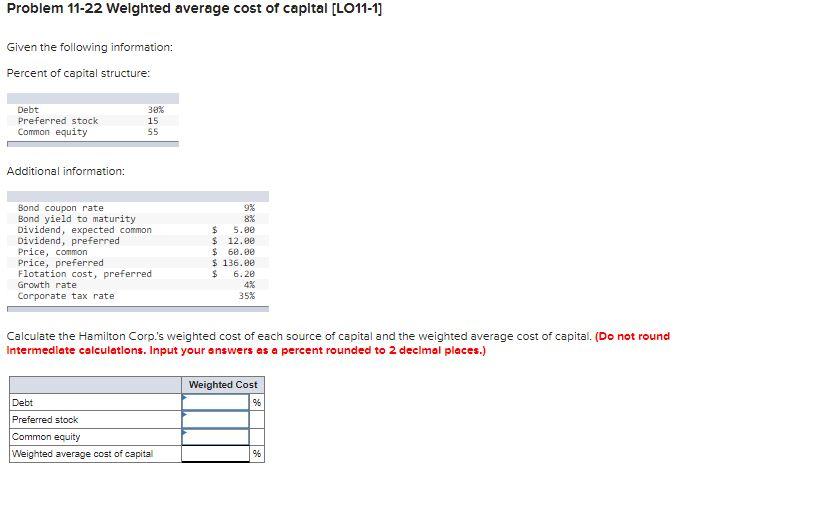Click the 'Common equity' label in answer table
818x518 pixels.
(x=46, y=437)
